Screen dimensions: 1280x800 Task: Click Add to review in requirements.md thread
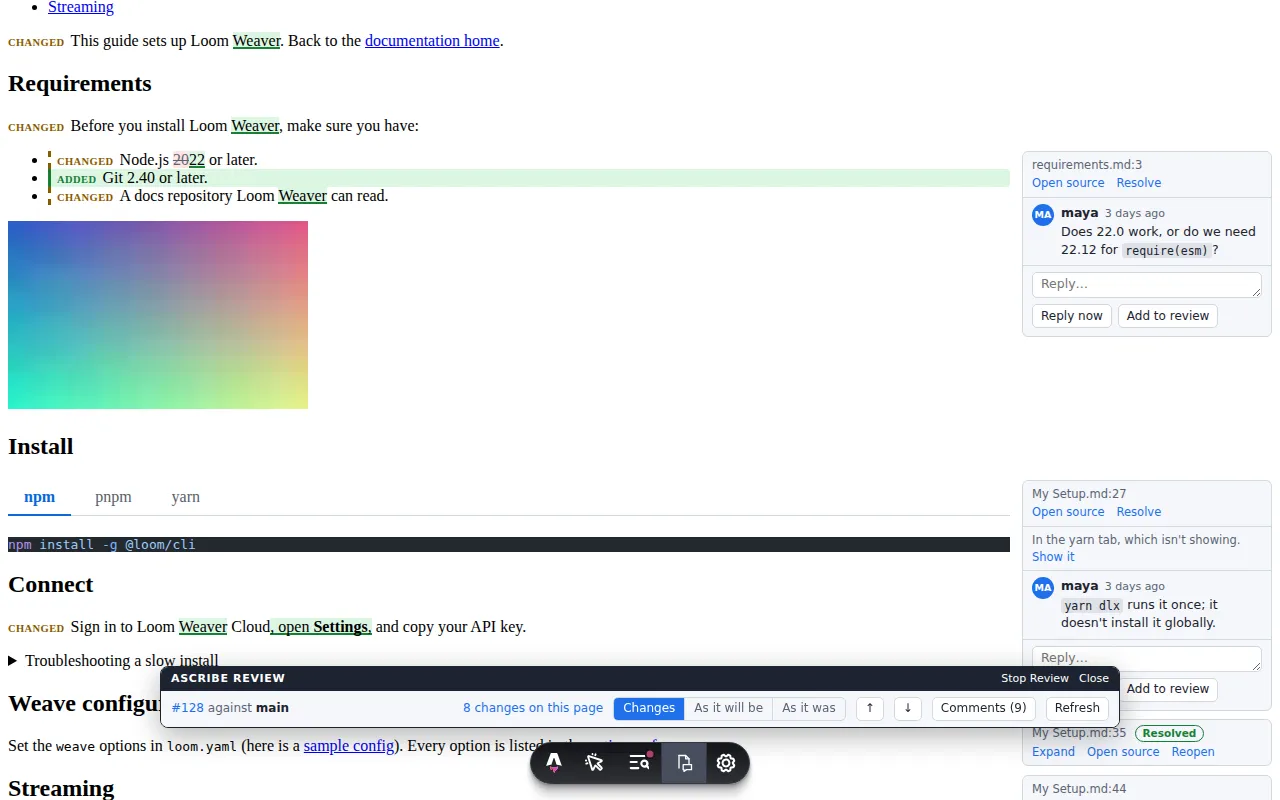coord(1167,316)
